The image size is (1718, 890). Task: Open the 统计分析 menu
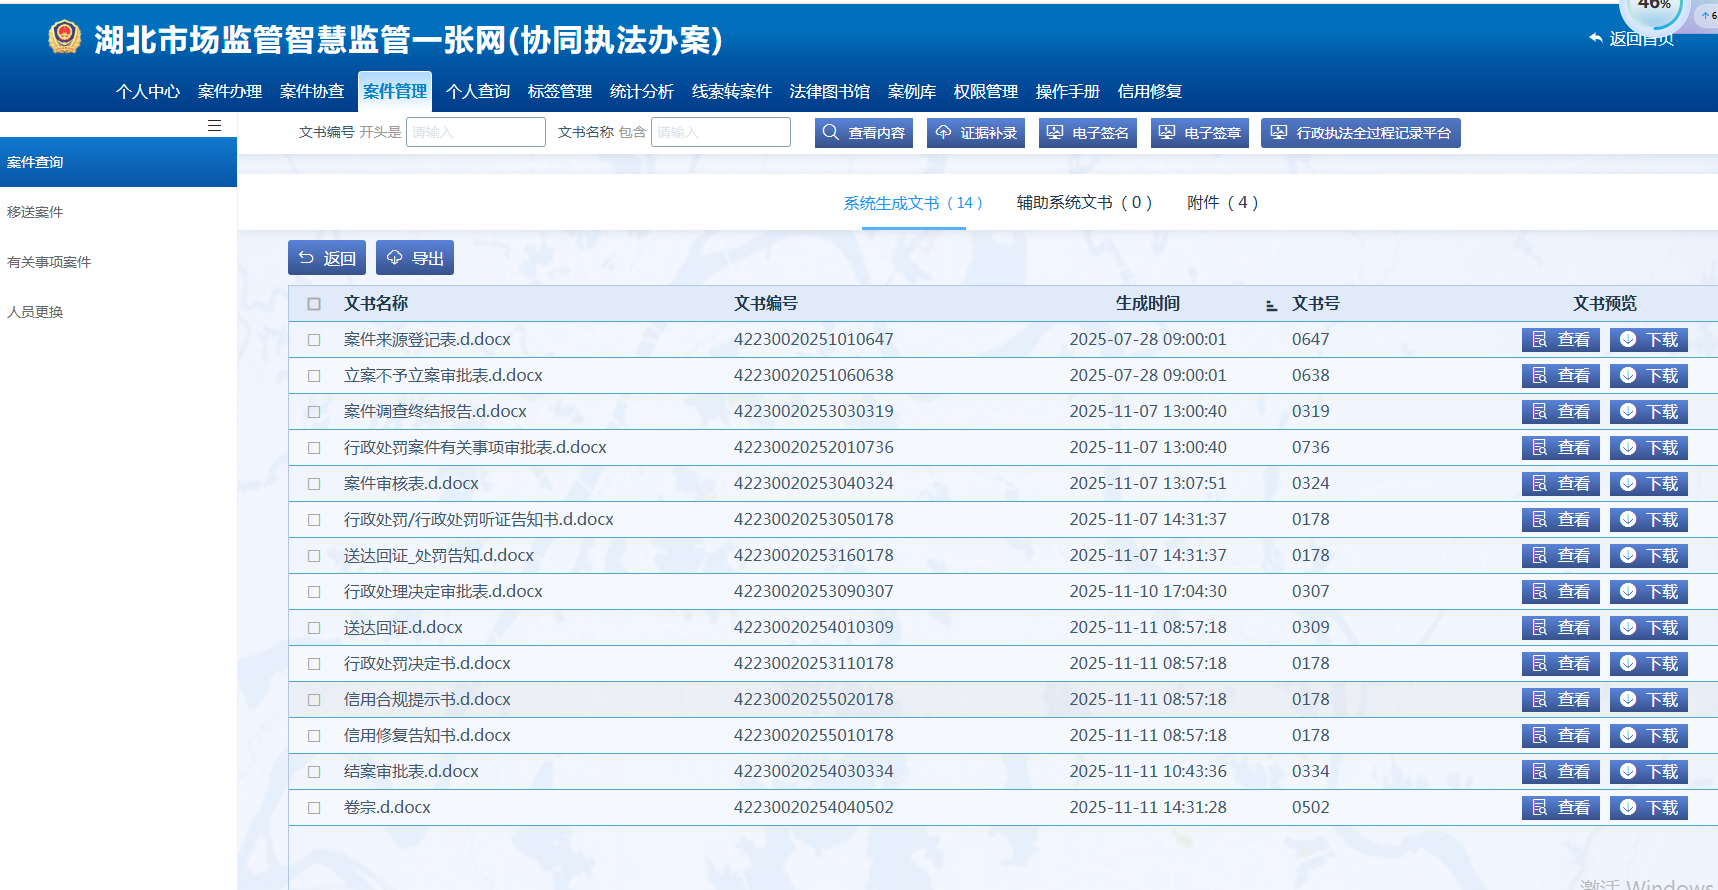pos(641,91)
